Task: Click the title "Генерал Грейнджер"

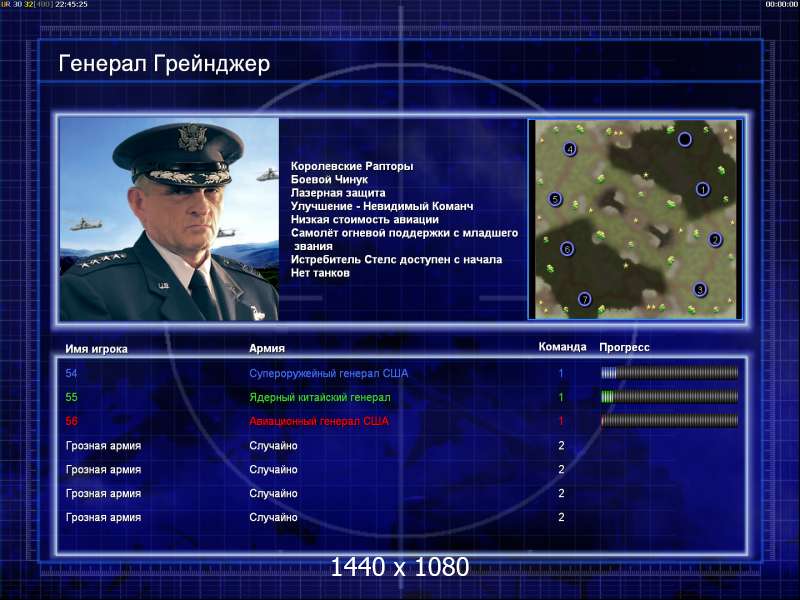Action: (x=164, y=64)
